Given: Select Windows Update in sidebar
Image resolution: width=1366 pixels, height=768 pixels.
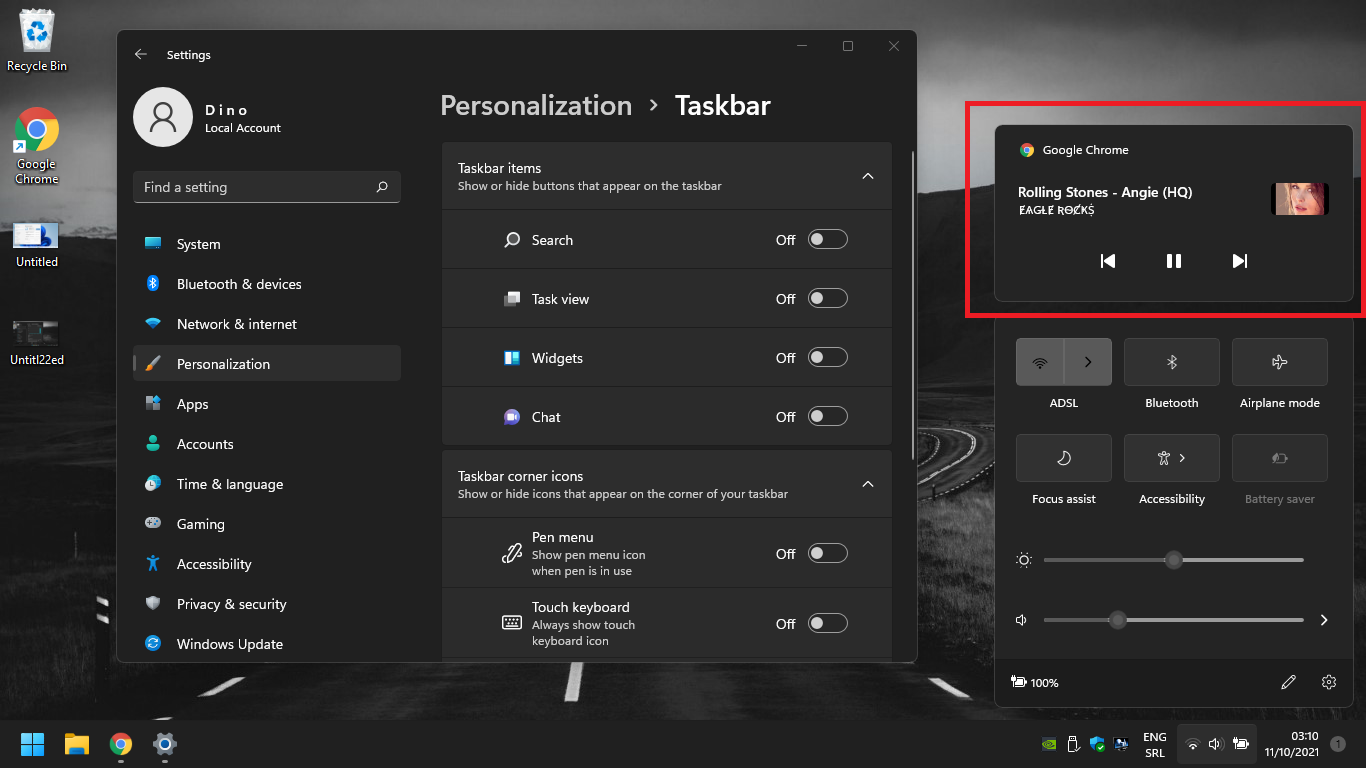Looking at the screenshot, I should (230, 644).
